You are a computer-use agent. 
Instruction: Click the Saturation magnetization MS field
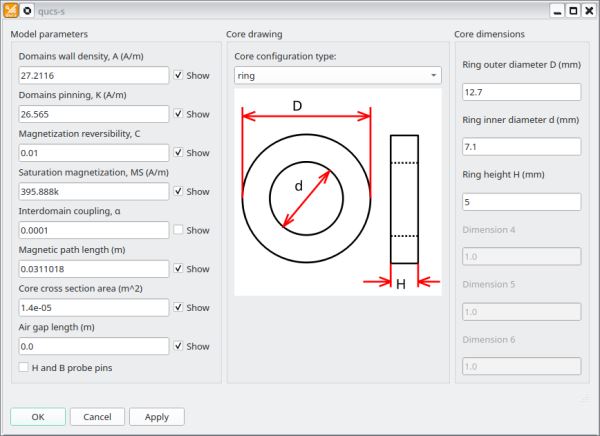94,191
